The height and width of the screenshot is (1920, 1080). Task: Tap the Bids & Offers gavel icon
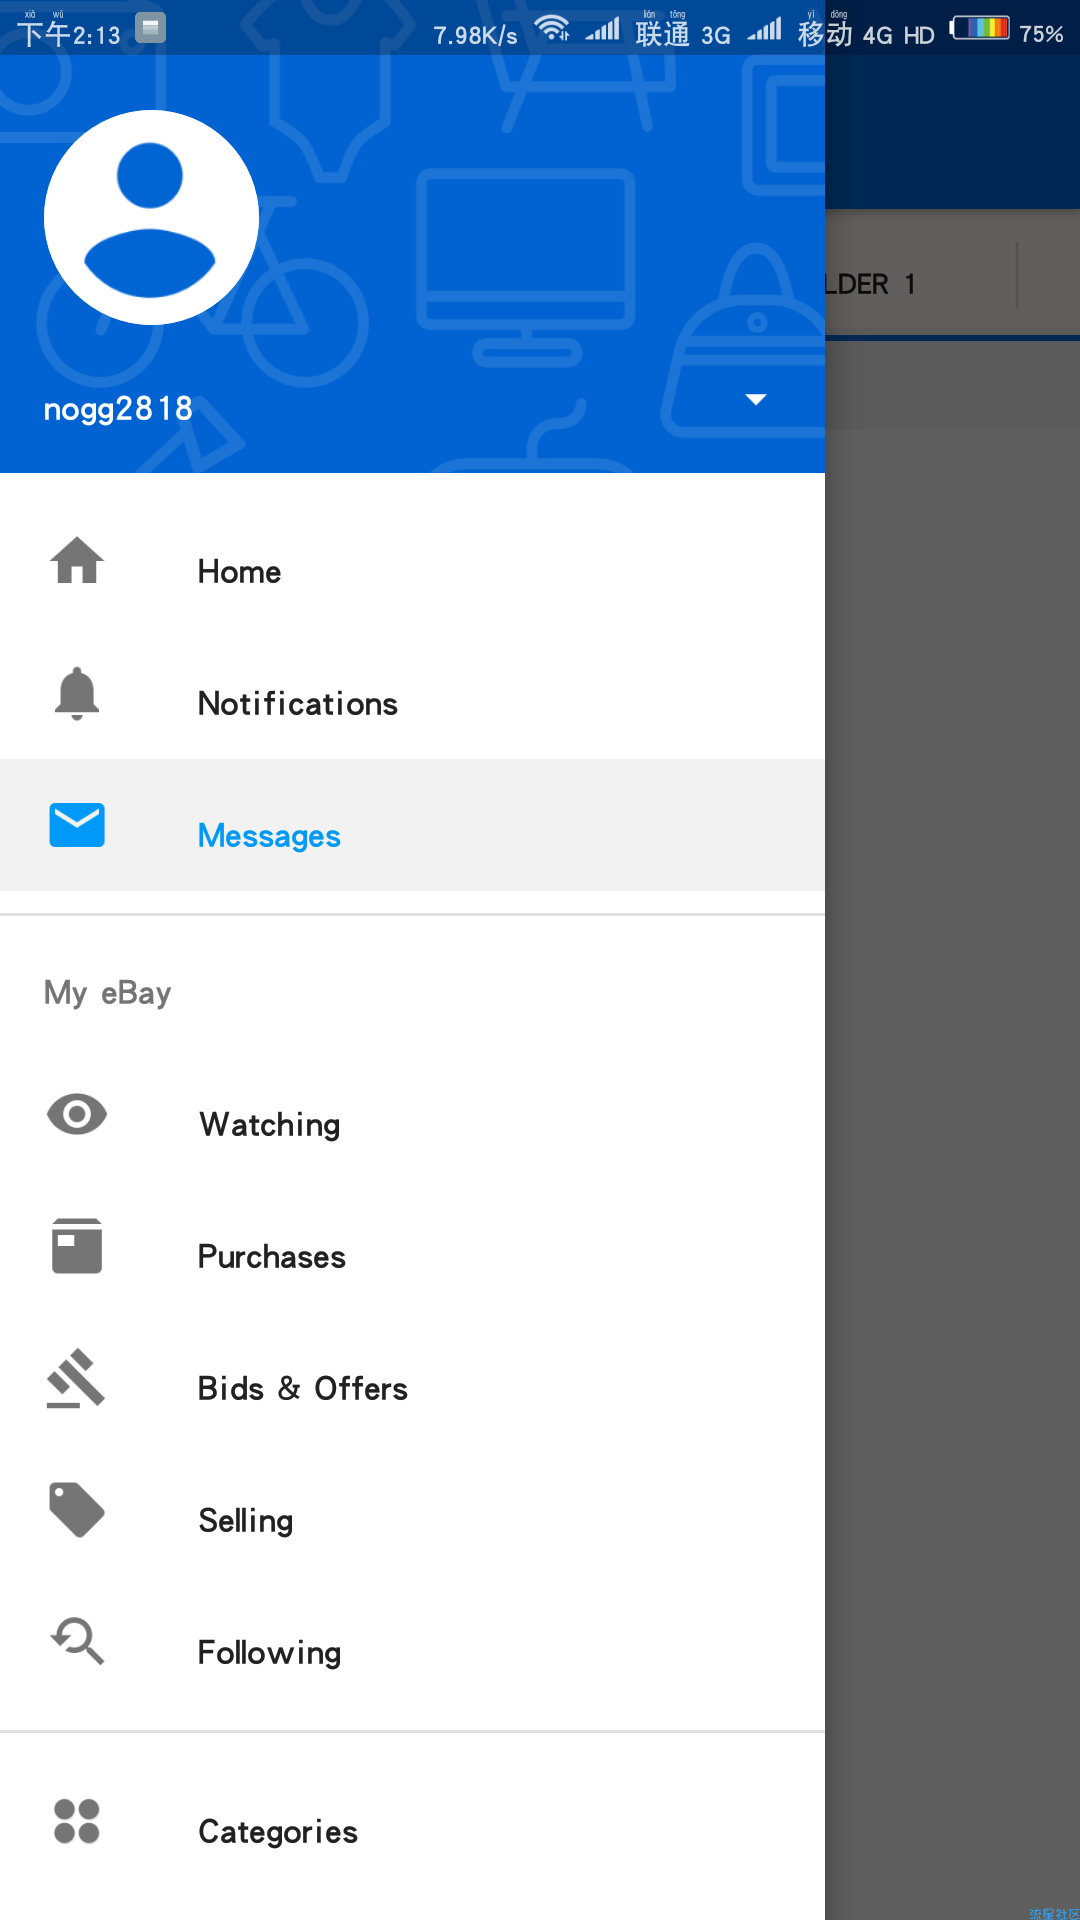coord(77,1379)
